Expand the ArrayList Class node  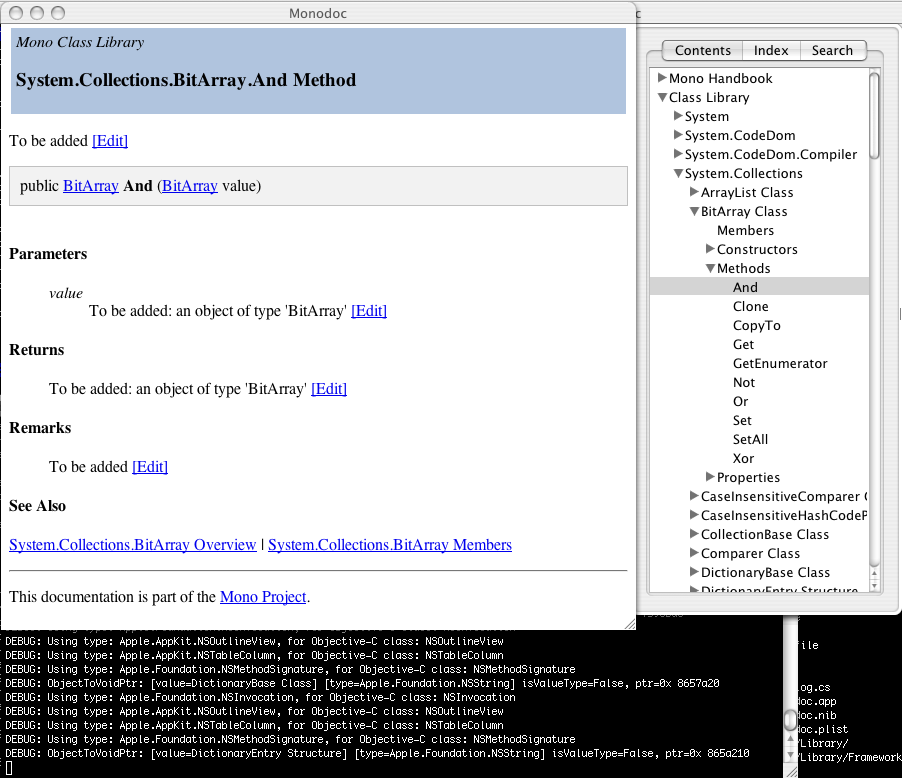click(x=694, y=192)
